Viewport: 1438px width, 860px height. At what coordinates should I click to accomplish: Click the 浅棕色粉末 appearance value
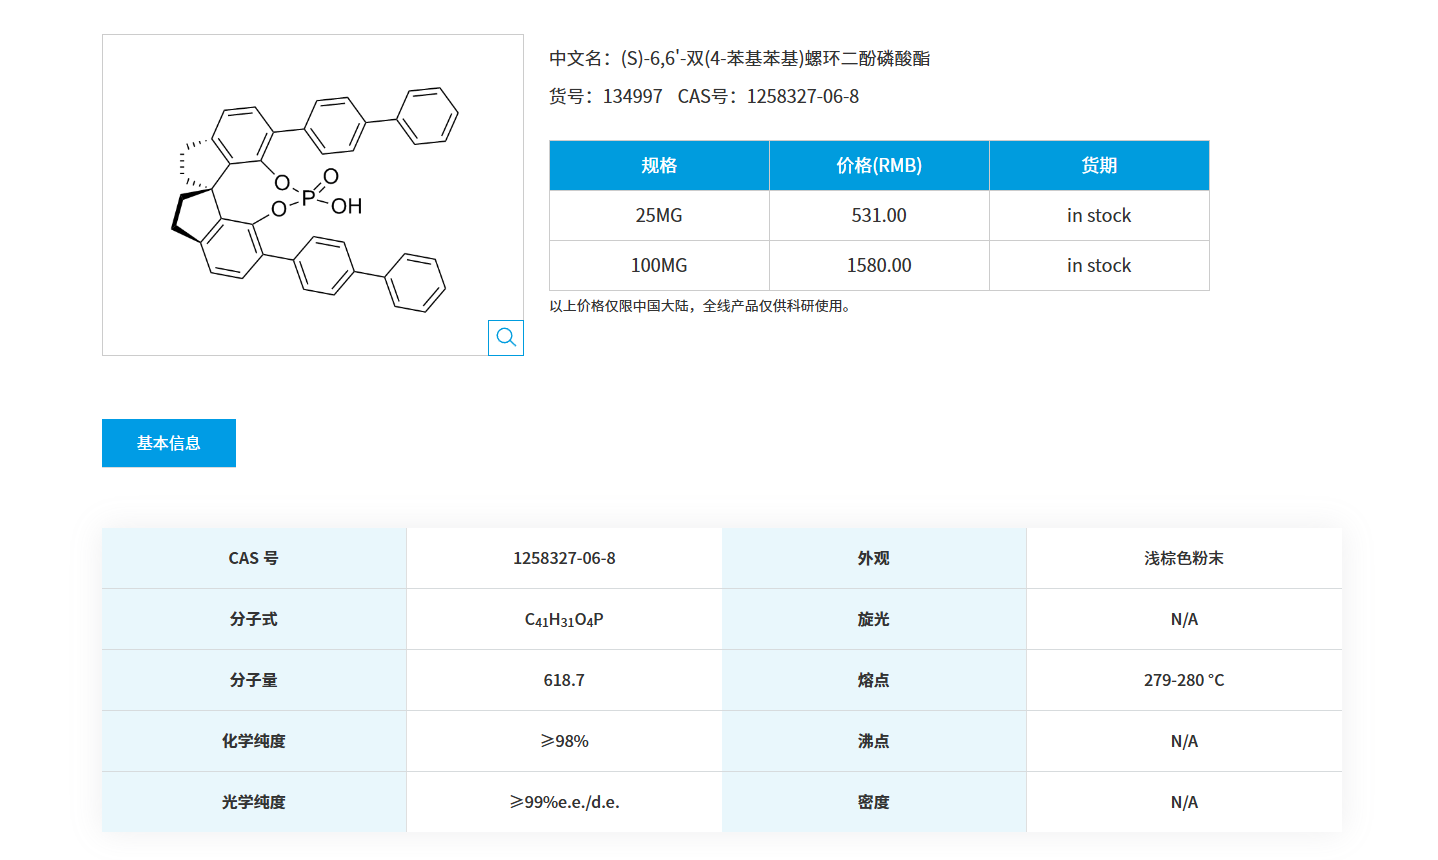[1184, 558]
